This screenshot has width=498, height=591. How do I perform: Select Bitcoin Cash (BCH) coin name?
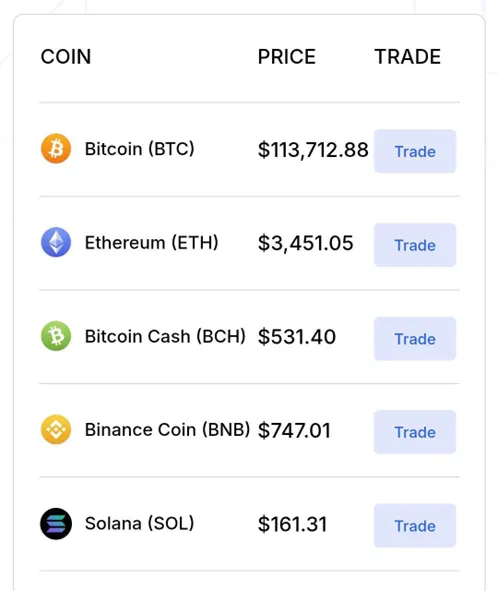coord(165,336)
